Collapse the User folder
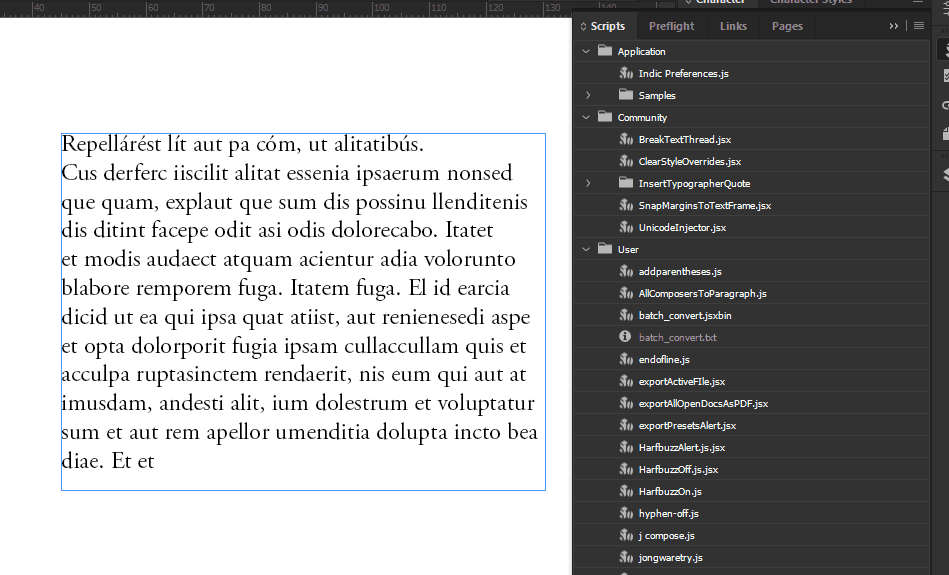 click(586, 249)
